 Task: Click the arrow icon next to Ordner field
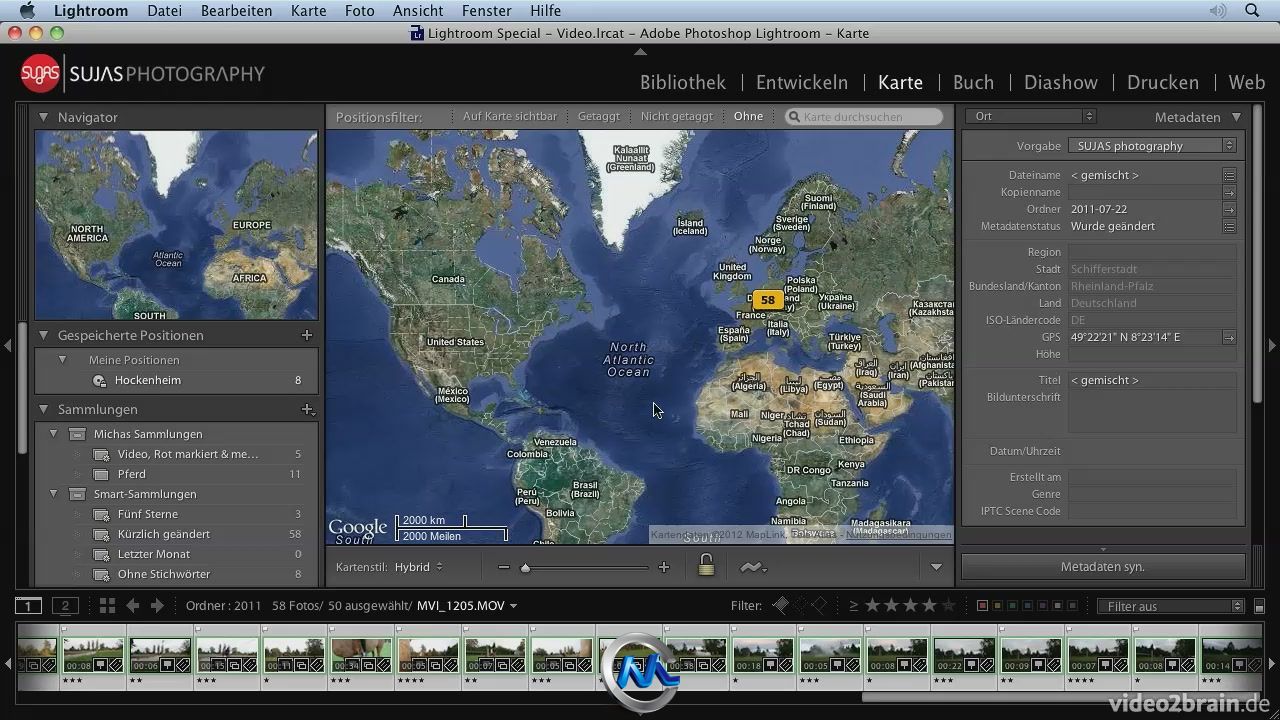click(1229, 210)
